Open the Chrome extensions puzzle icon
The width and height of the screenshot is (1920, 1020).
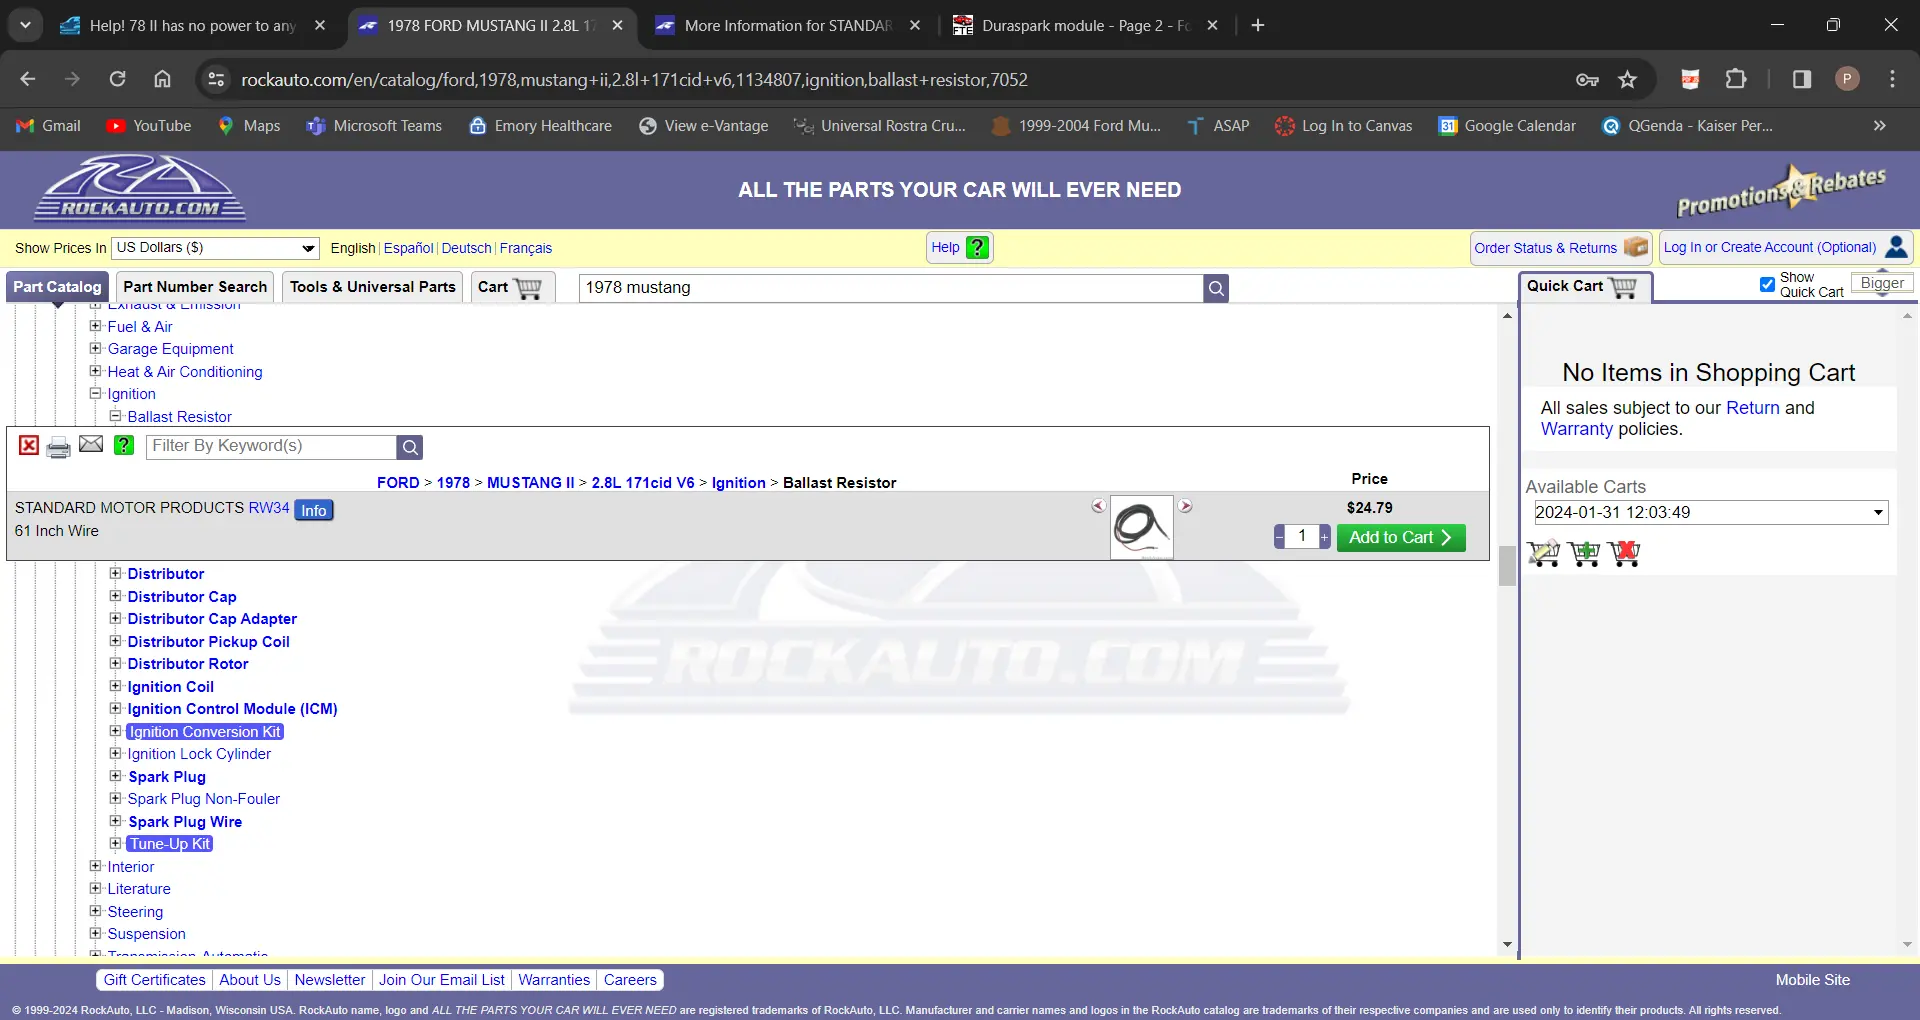coord(1736,80)
